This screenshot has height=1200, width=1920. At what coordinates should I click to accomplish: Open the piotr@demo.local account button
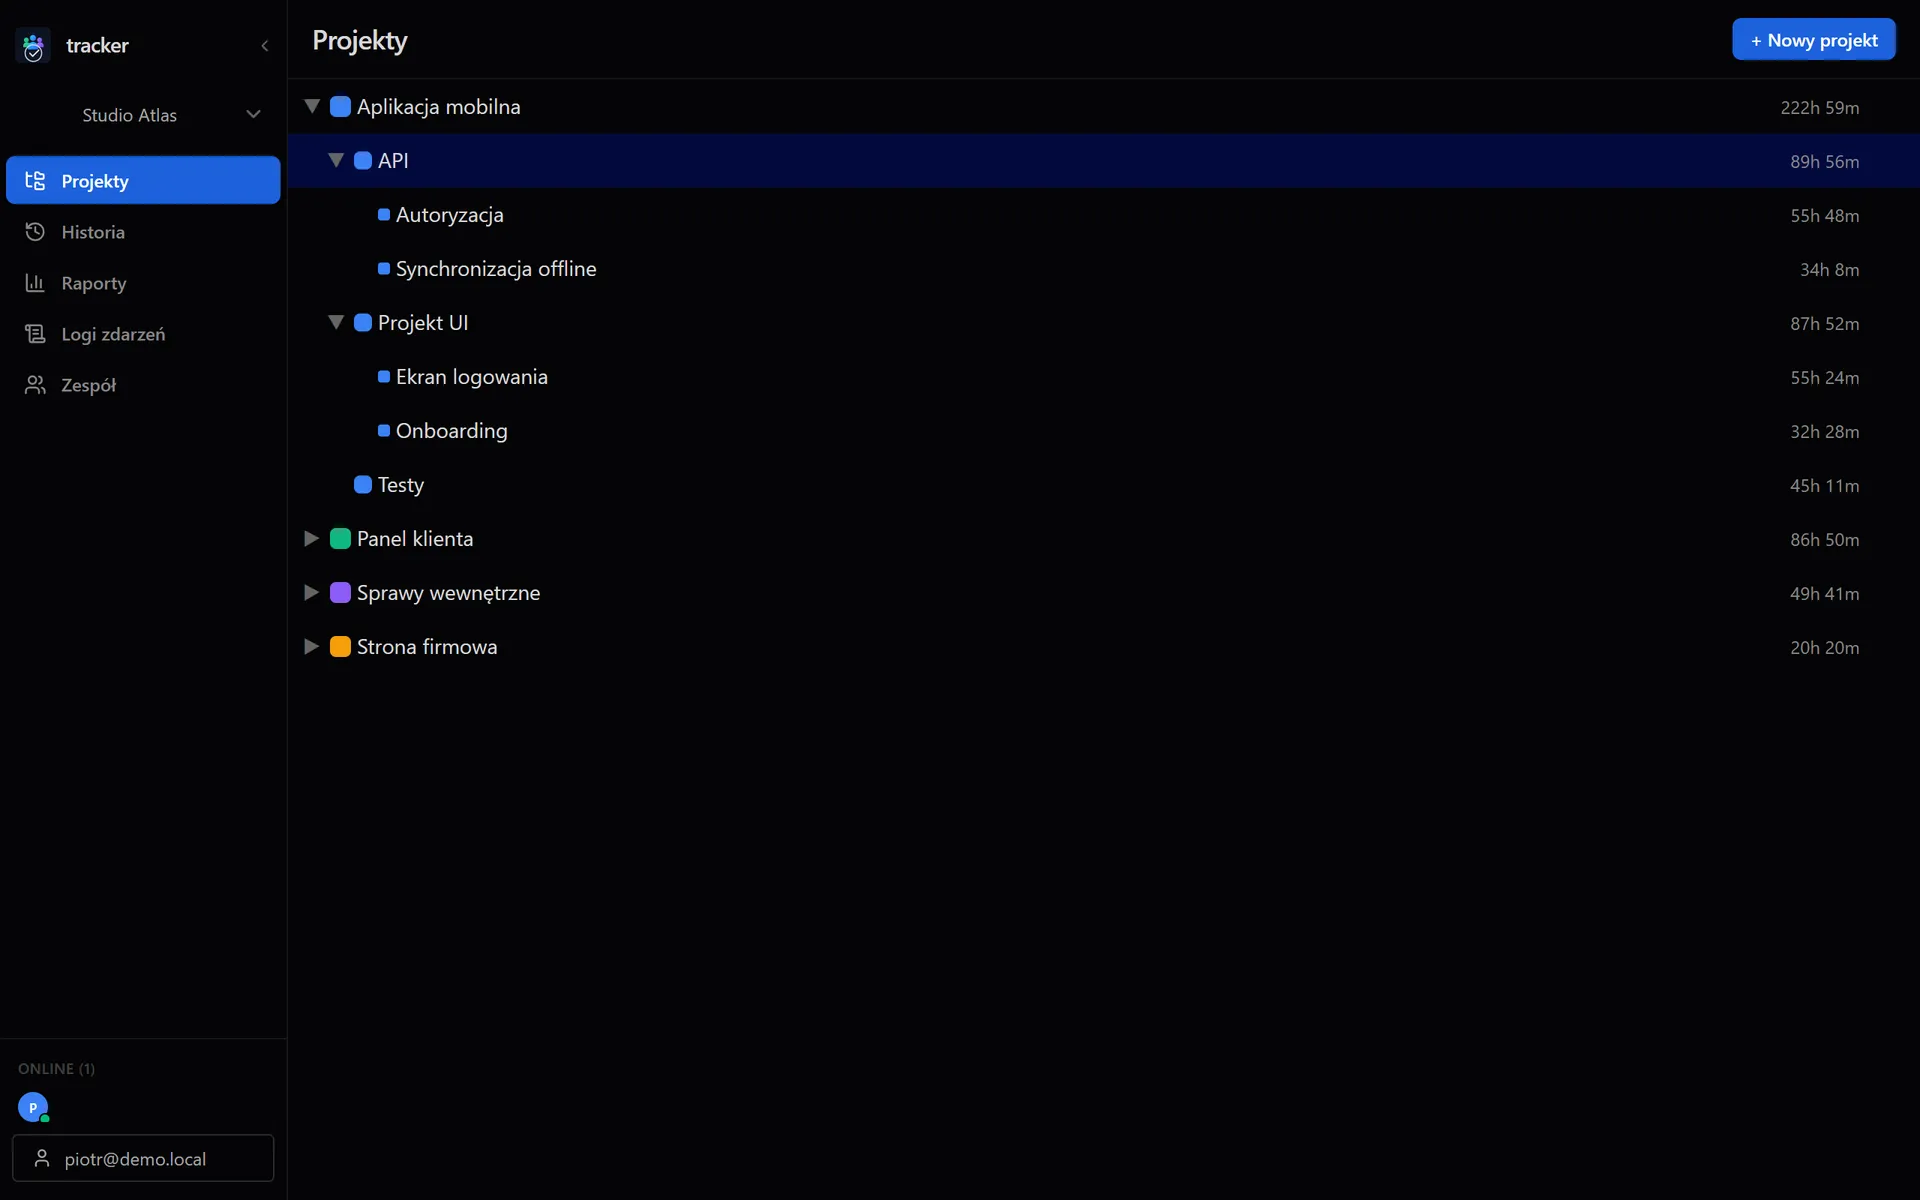point(143,1158)
